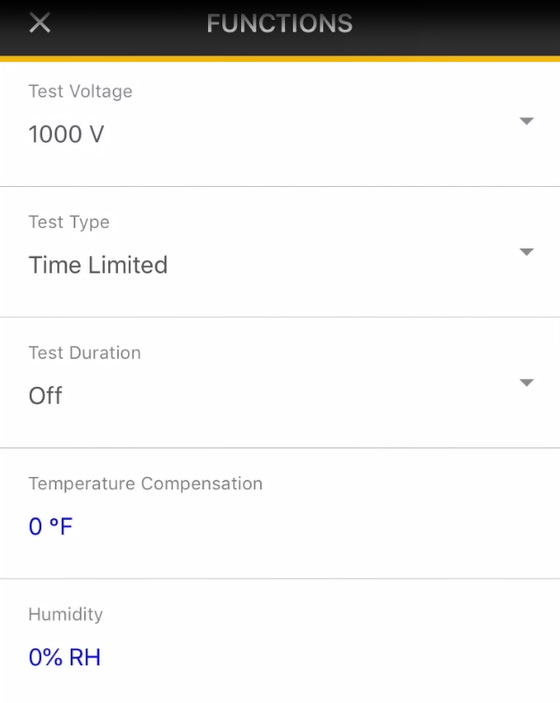Select the Test Voltage label

(x=80, y=91)
